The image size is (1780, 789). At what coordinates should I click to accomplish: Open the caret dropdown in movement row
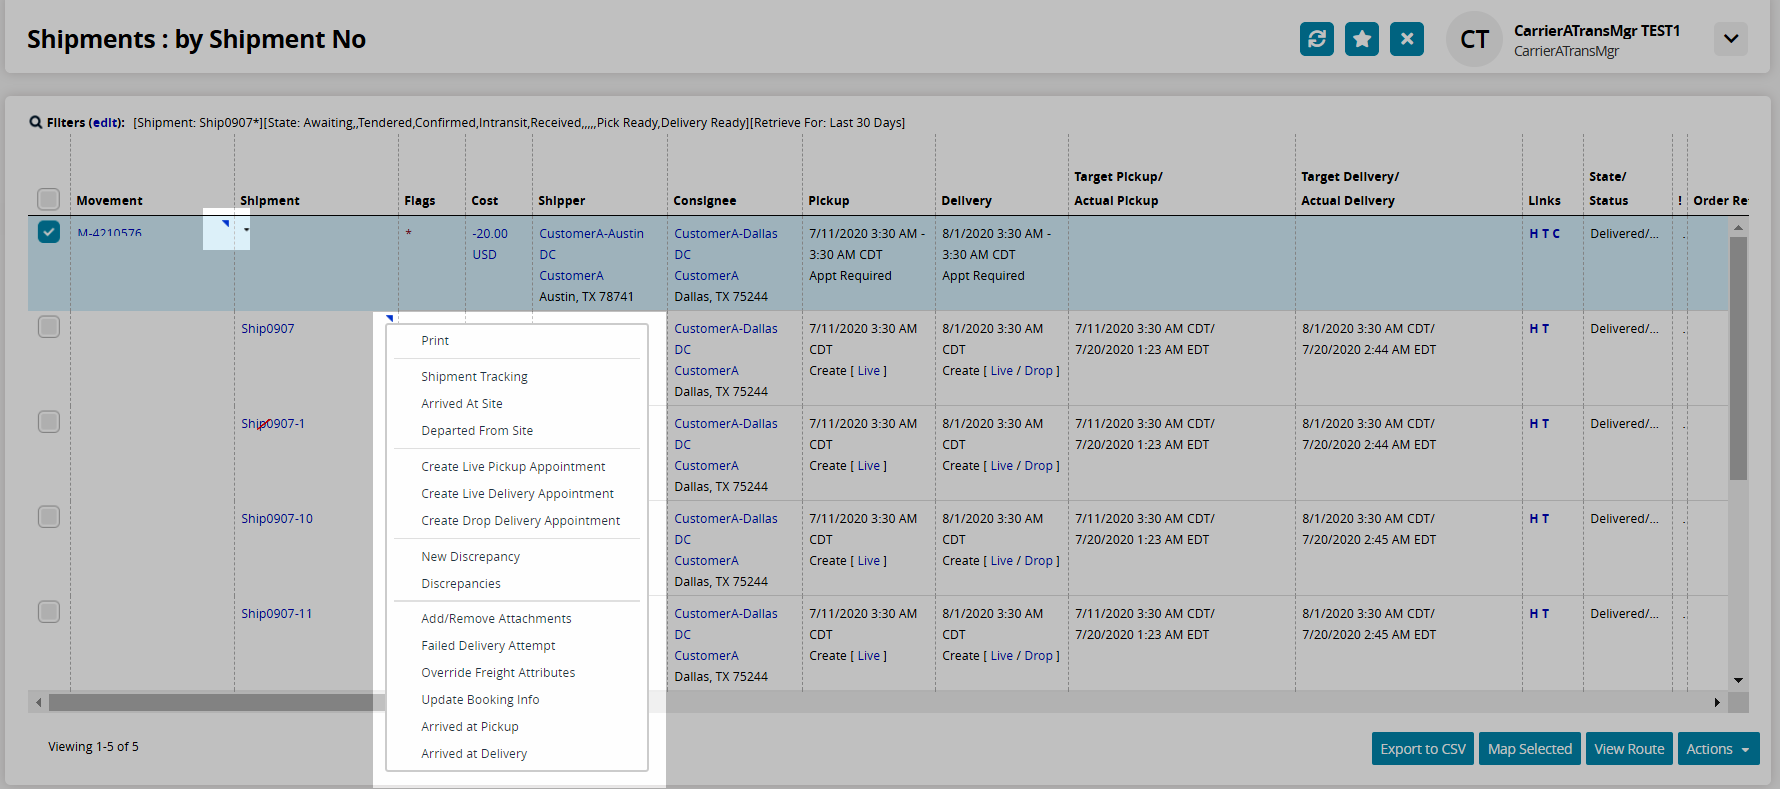pos(246,230)
